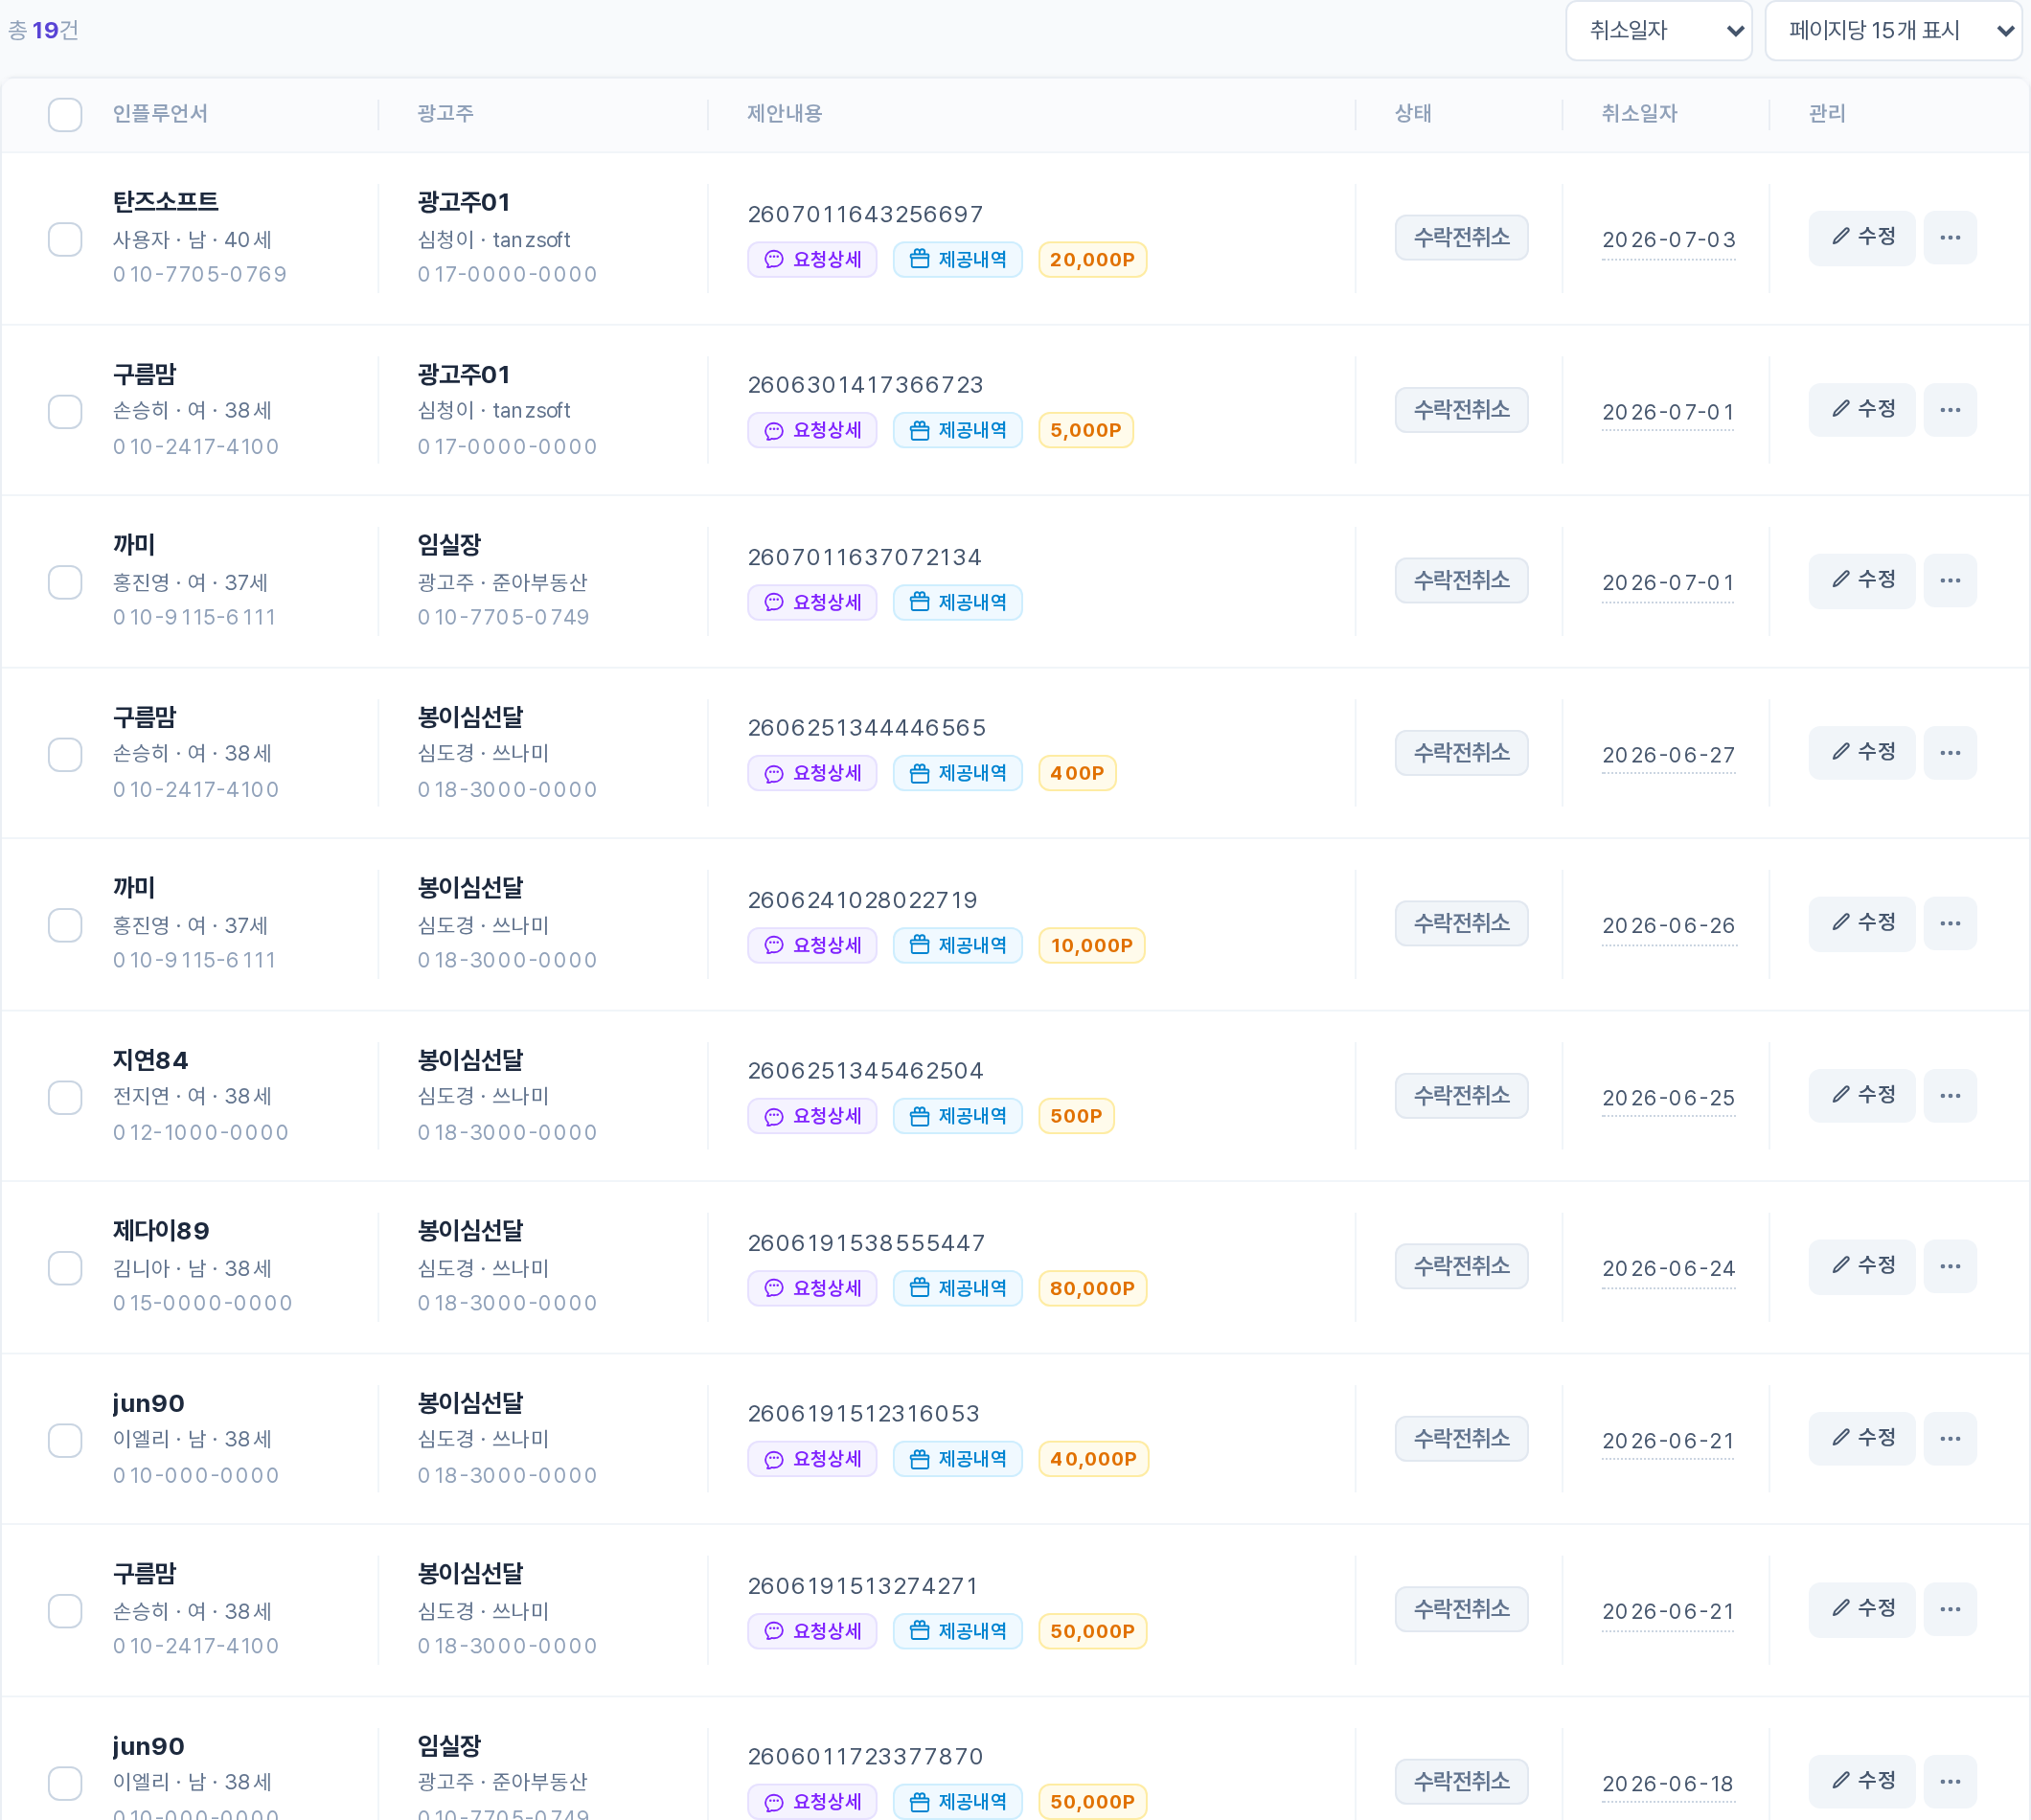Open more options for proposal 2606191512316053
The width and height of the screenshot is (2031, 1820).
tap(1949, 1439)
